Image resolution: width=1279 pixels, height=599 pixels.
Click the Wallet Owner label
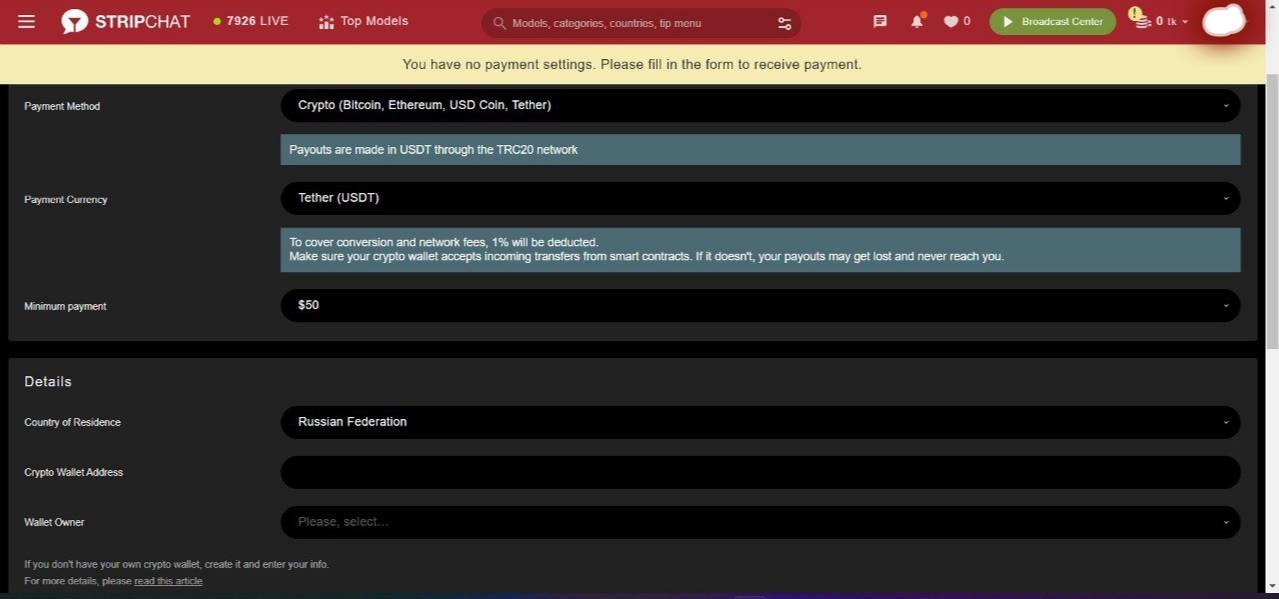point(54,522)
